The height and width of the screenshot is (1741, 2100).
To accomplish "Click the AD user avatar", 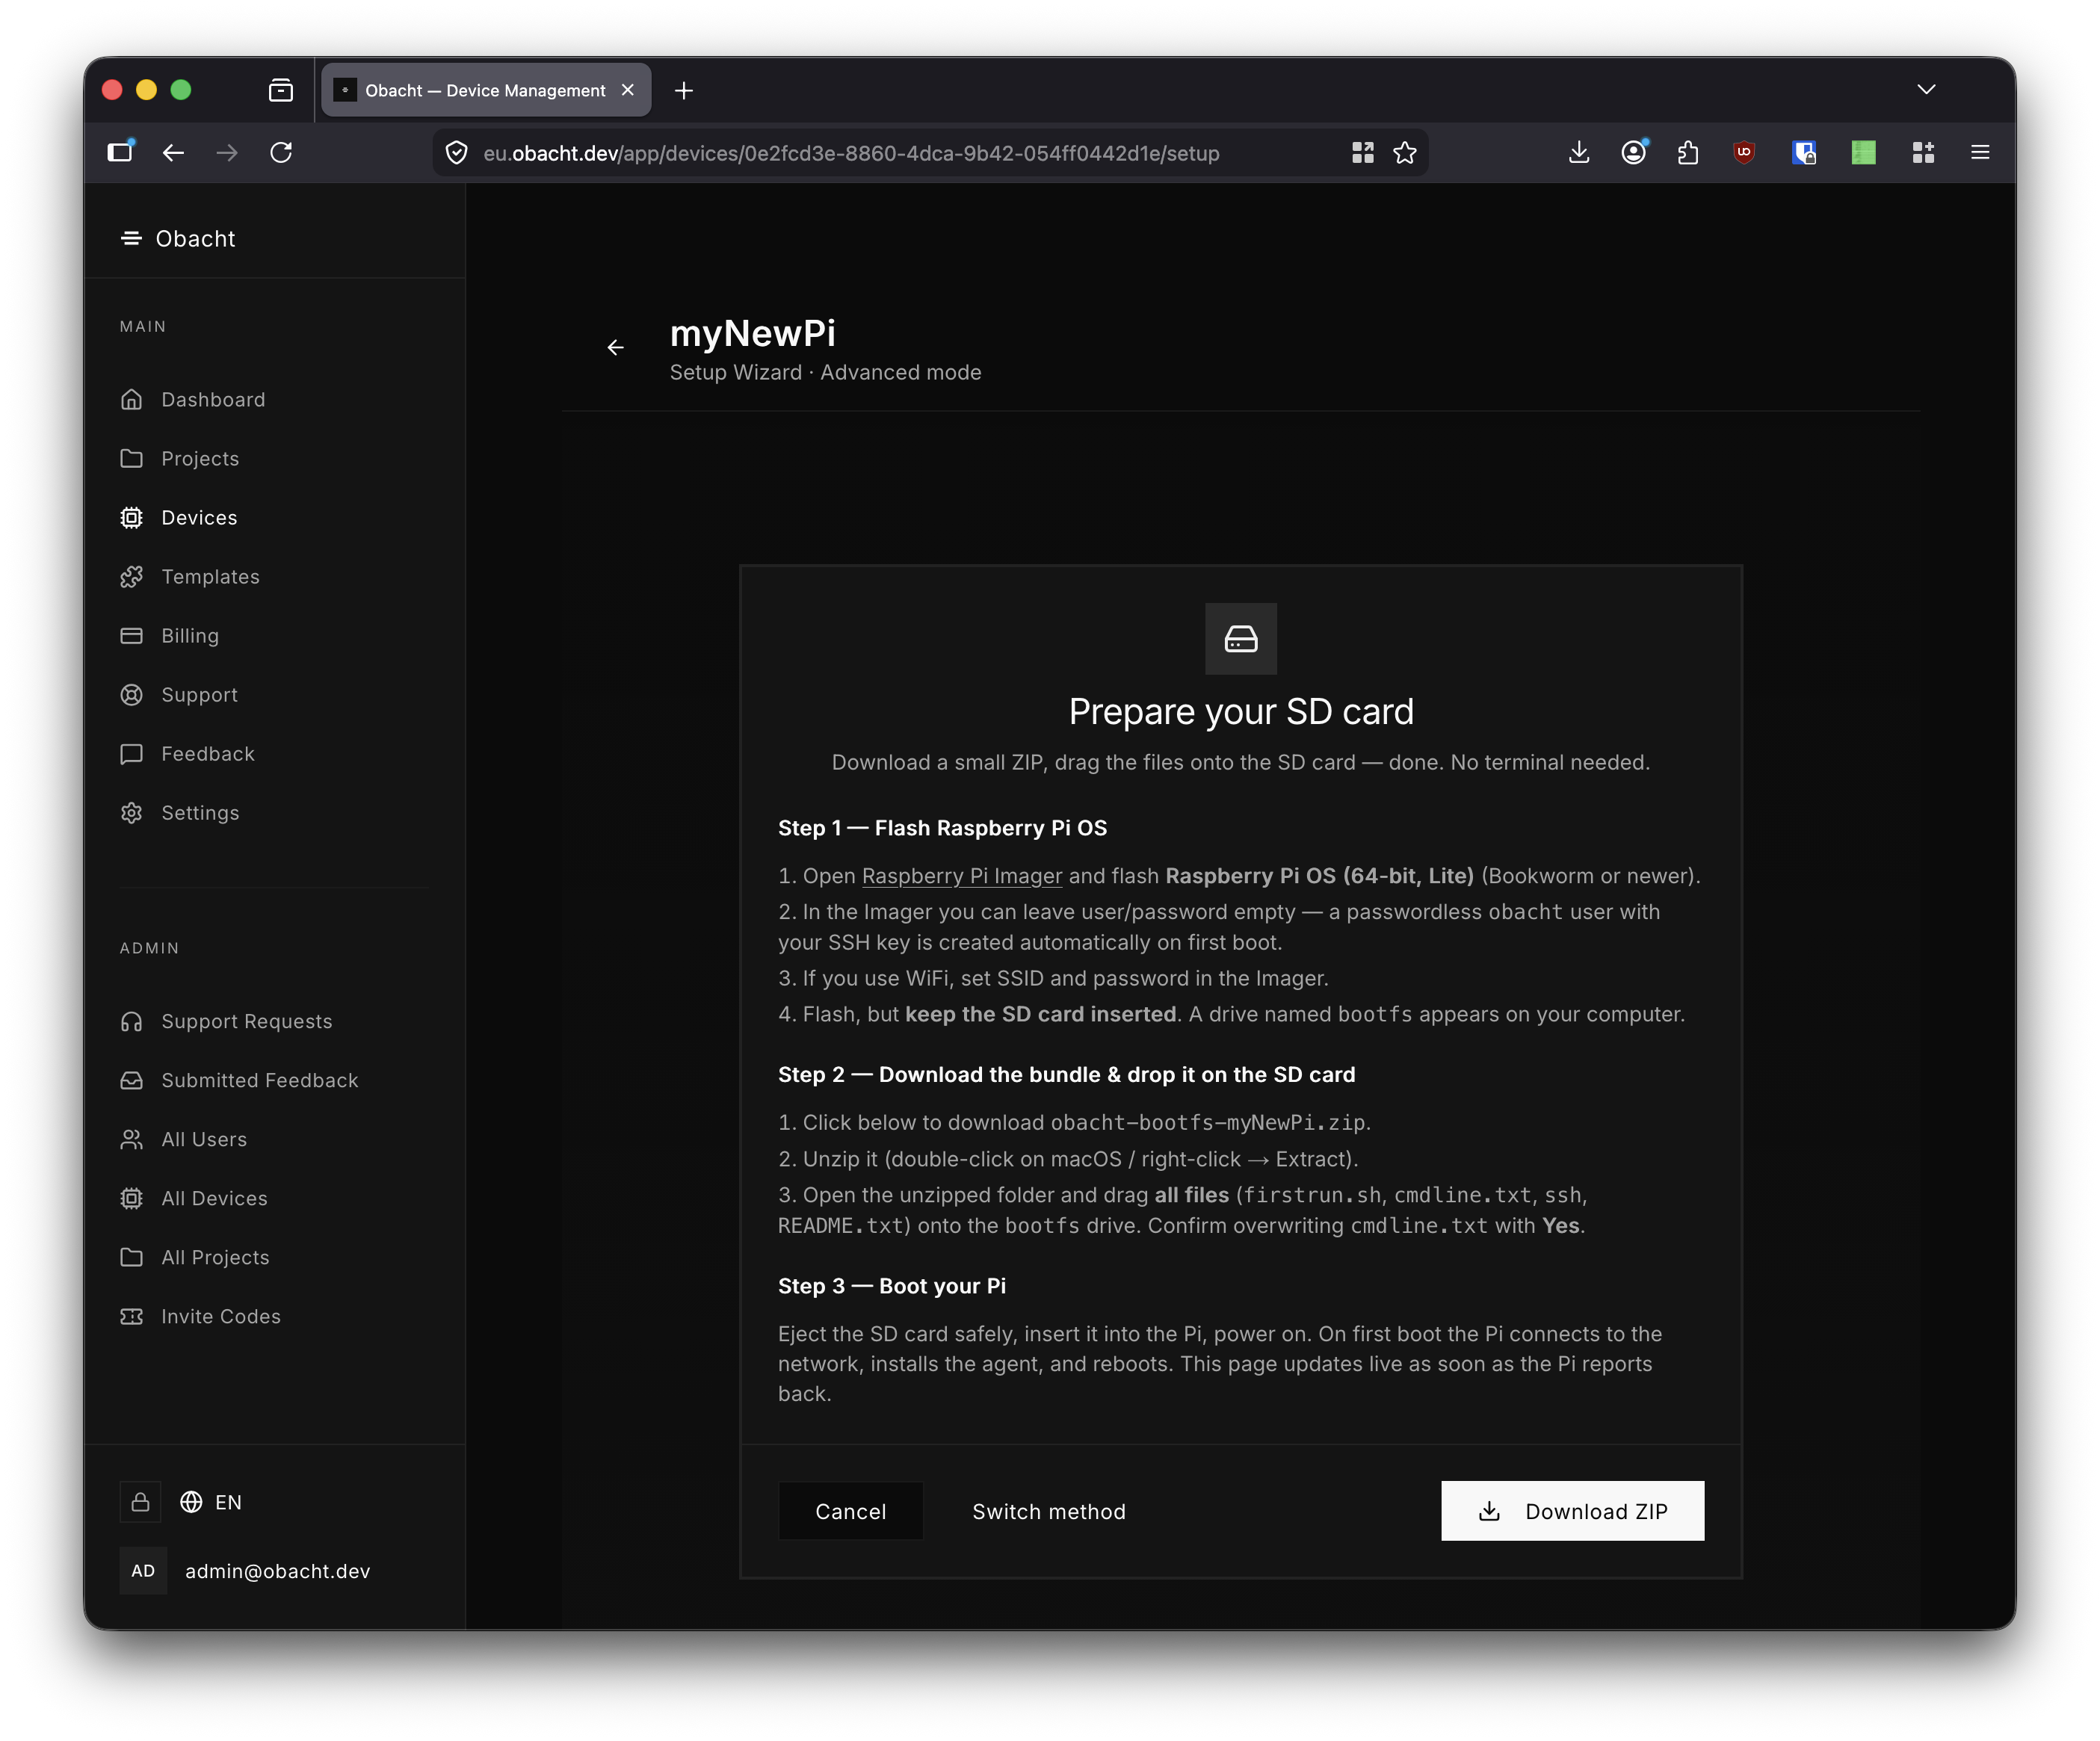I will [143, 1571].
